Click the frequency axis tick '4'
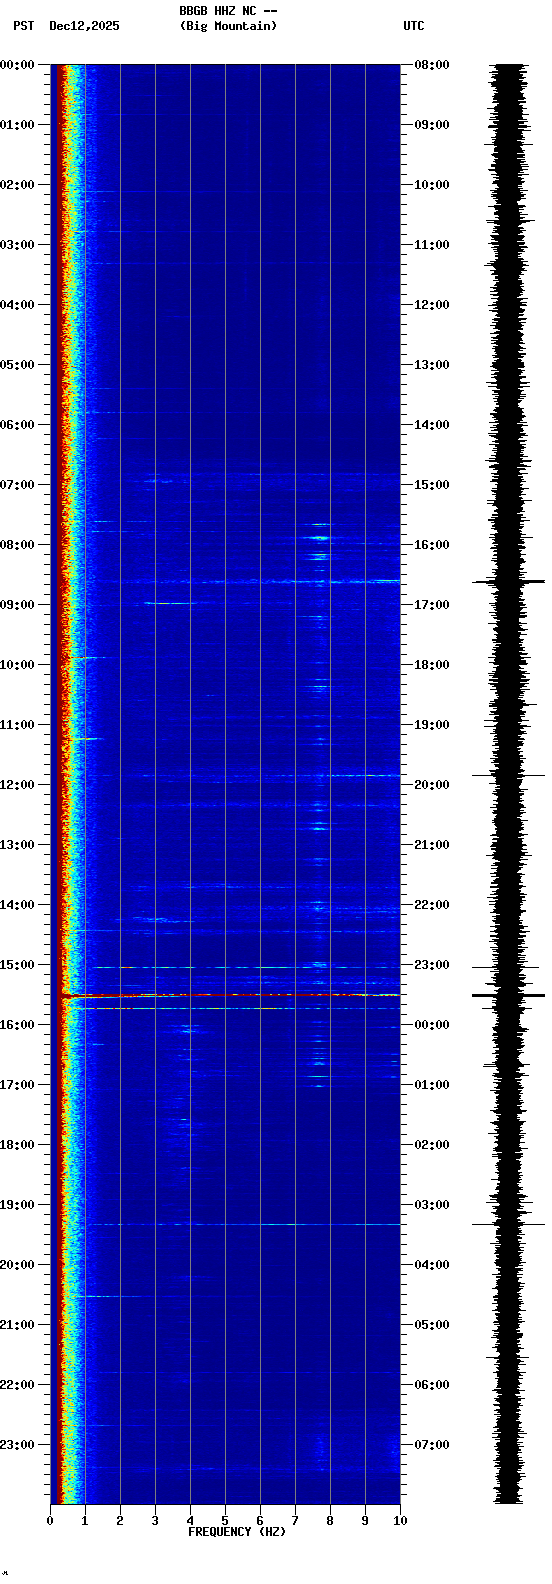Screen dimensions: 552x1584 click(x=190, y=1521)
